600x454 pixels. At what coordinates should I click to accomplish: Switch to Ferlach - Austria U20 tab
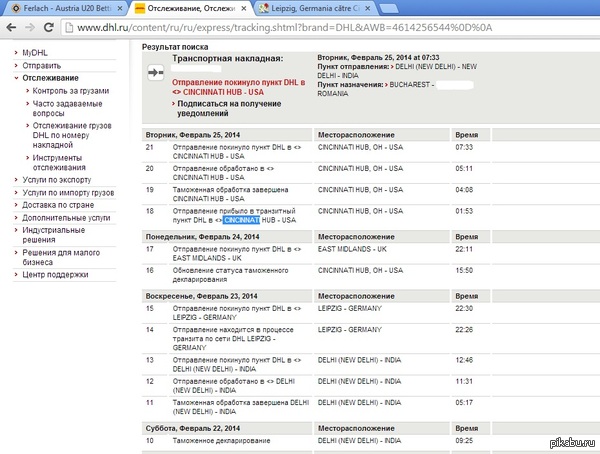click(67, 8)
